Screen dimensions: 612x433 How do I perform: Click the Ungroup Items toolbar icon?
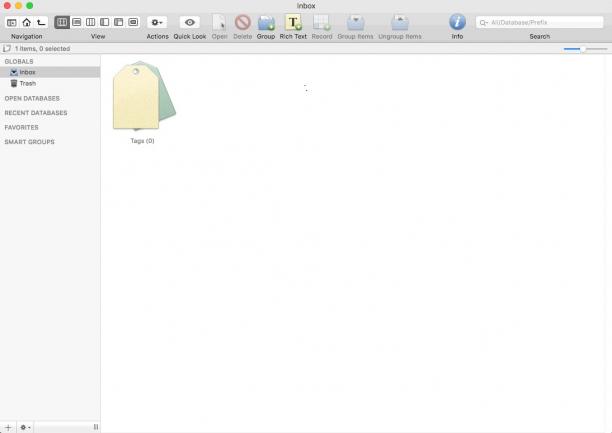pos(400,22)
